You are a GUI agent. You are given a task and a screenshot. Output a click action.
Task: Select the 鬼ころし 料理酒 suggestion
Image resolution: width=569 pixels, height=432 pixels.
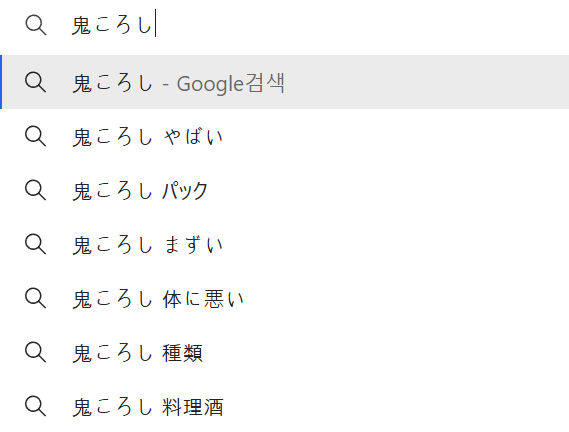tap(284, 406)
